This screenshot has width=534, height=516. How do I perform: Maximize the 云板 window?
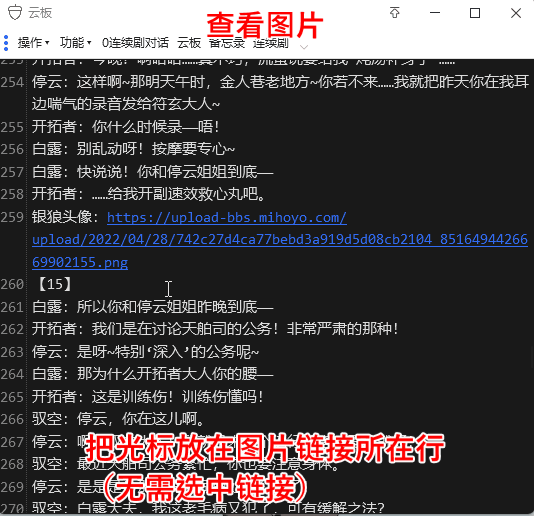pyautogui.click(x=475, y=13)
